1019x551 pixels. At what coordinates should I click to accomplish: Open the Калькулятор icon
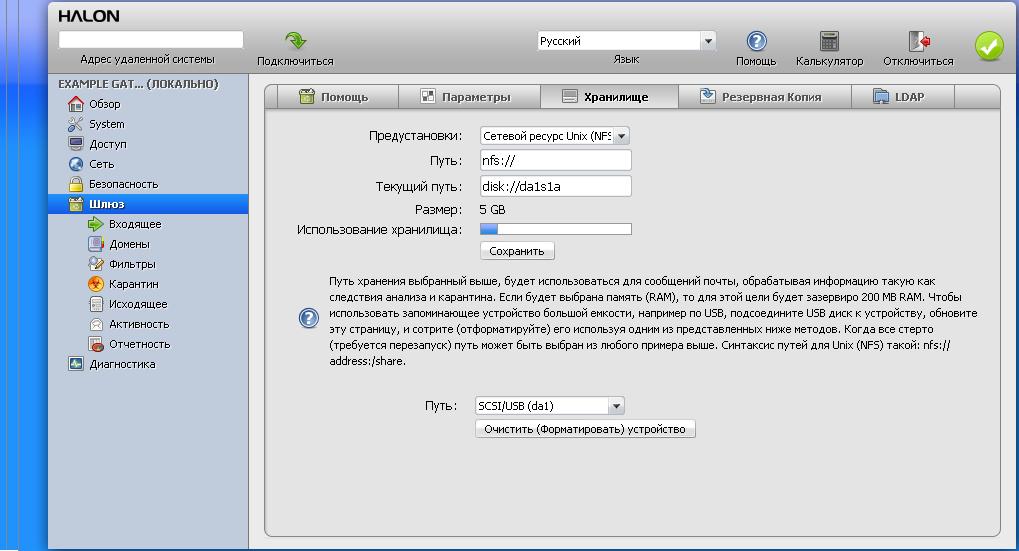829,41
